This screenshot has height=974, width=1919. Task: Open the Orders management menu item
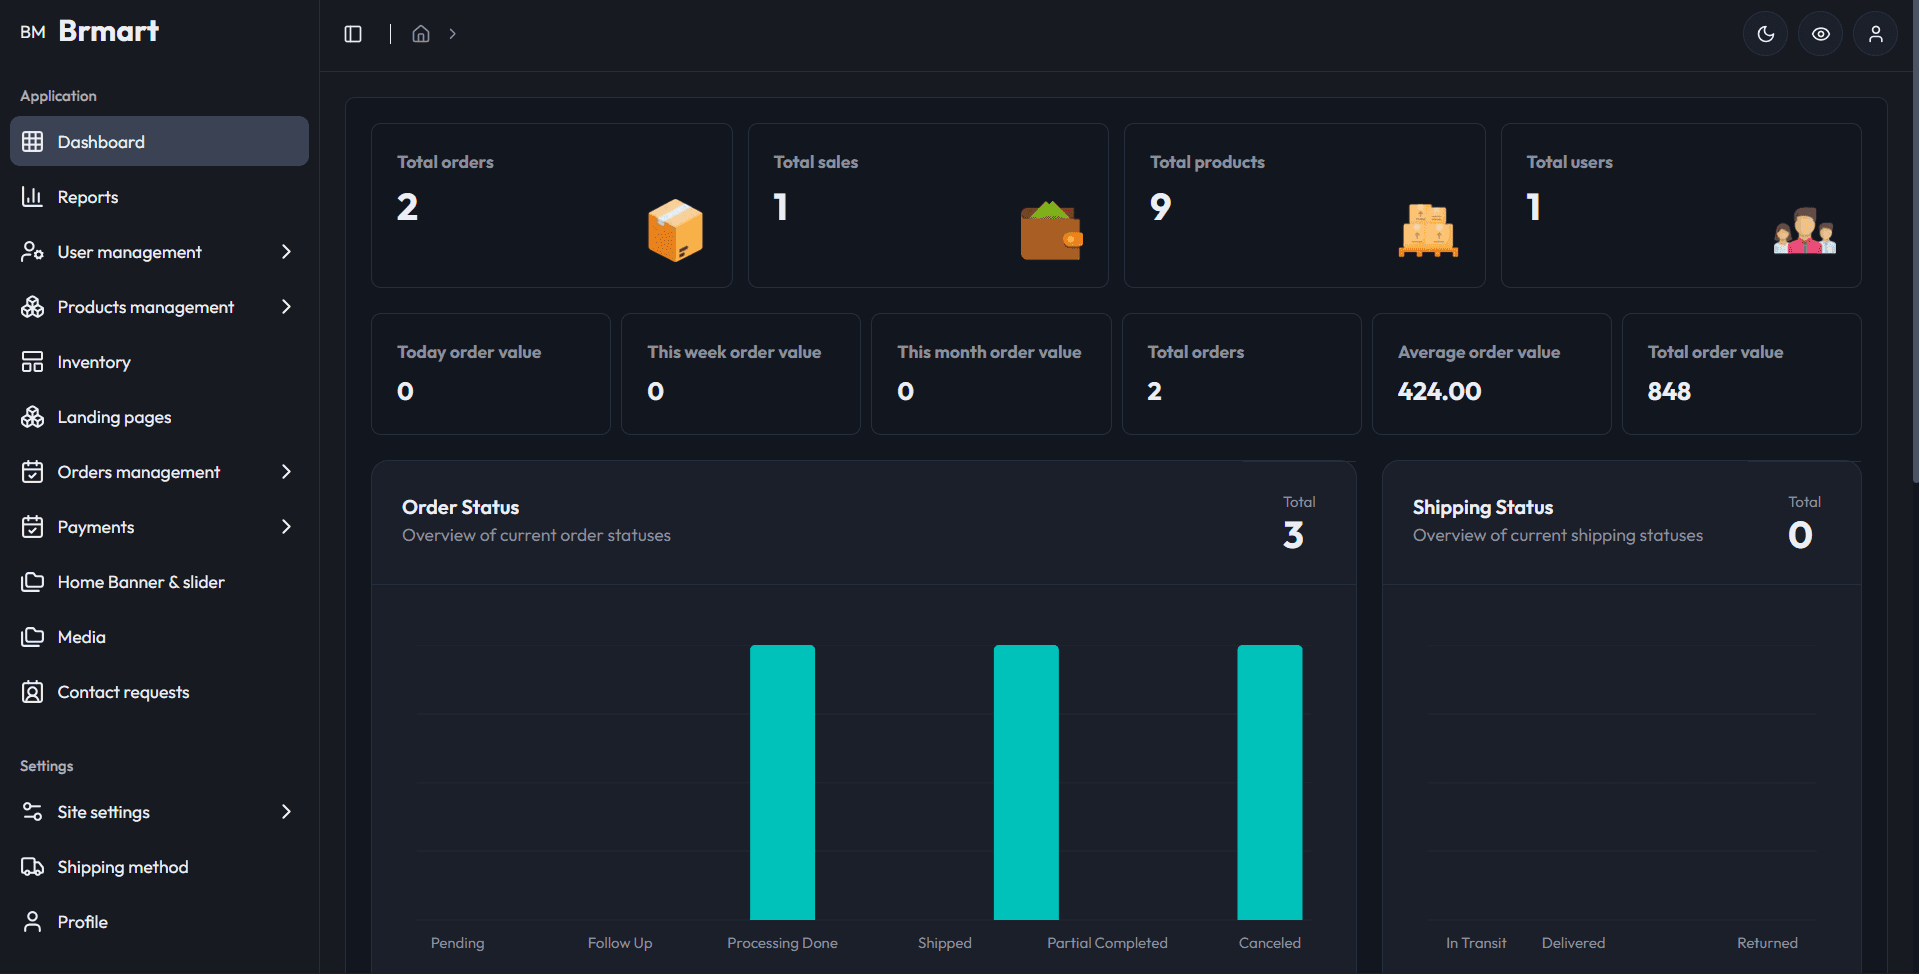click(139, 471)
